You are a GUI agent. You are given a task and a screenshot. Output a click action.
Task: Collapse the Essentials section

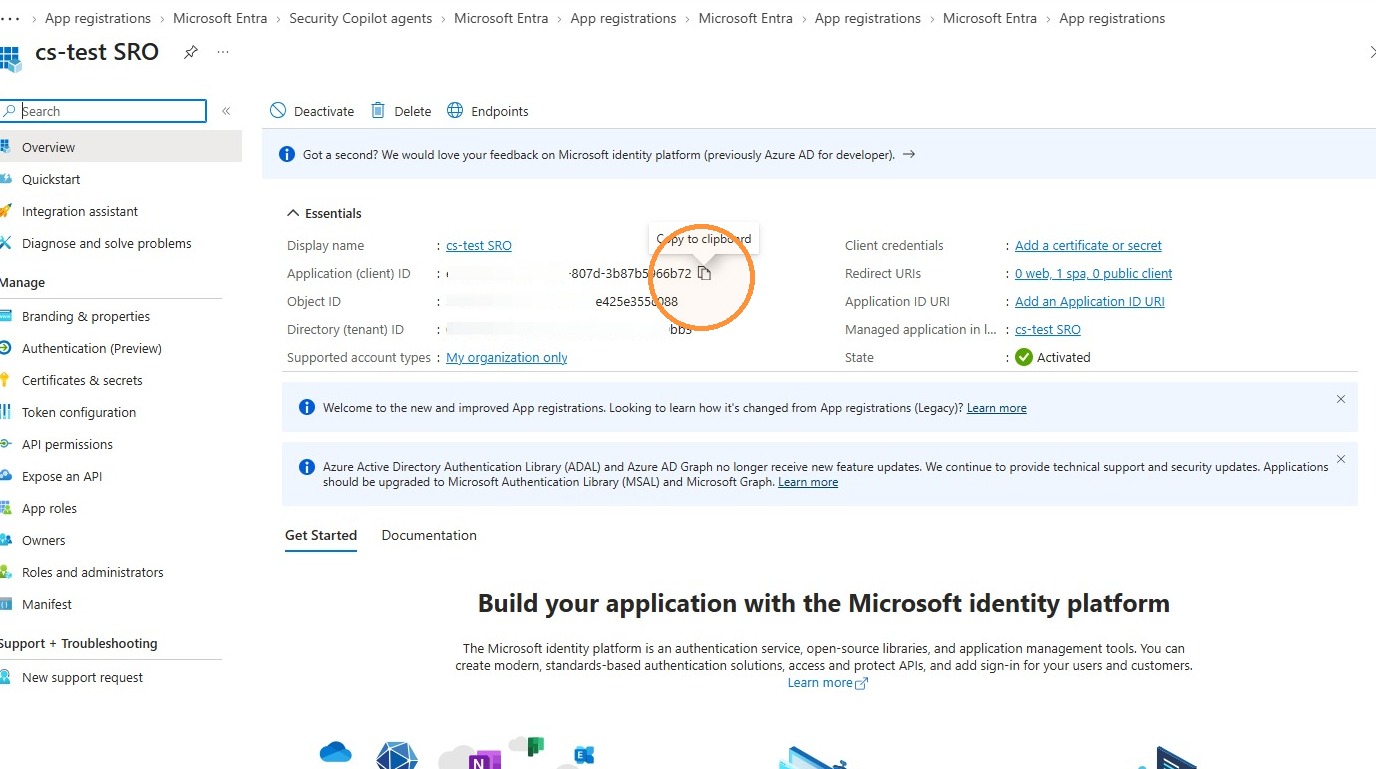(x=293, y=213)
